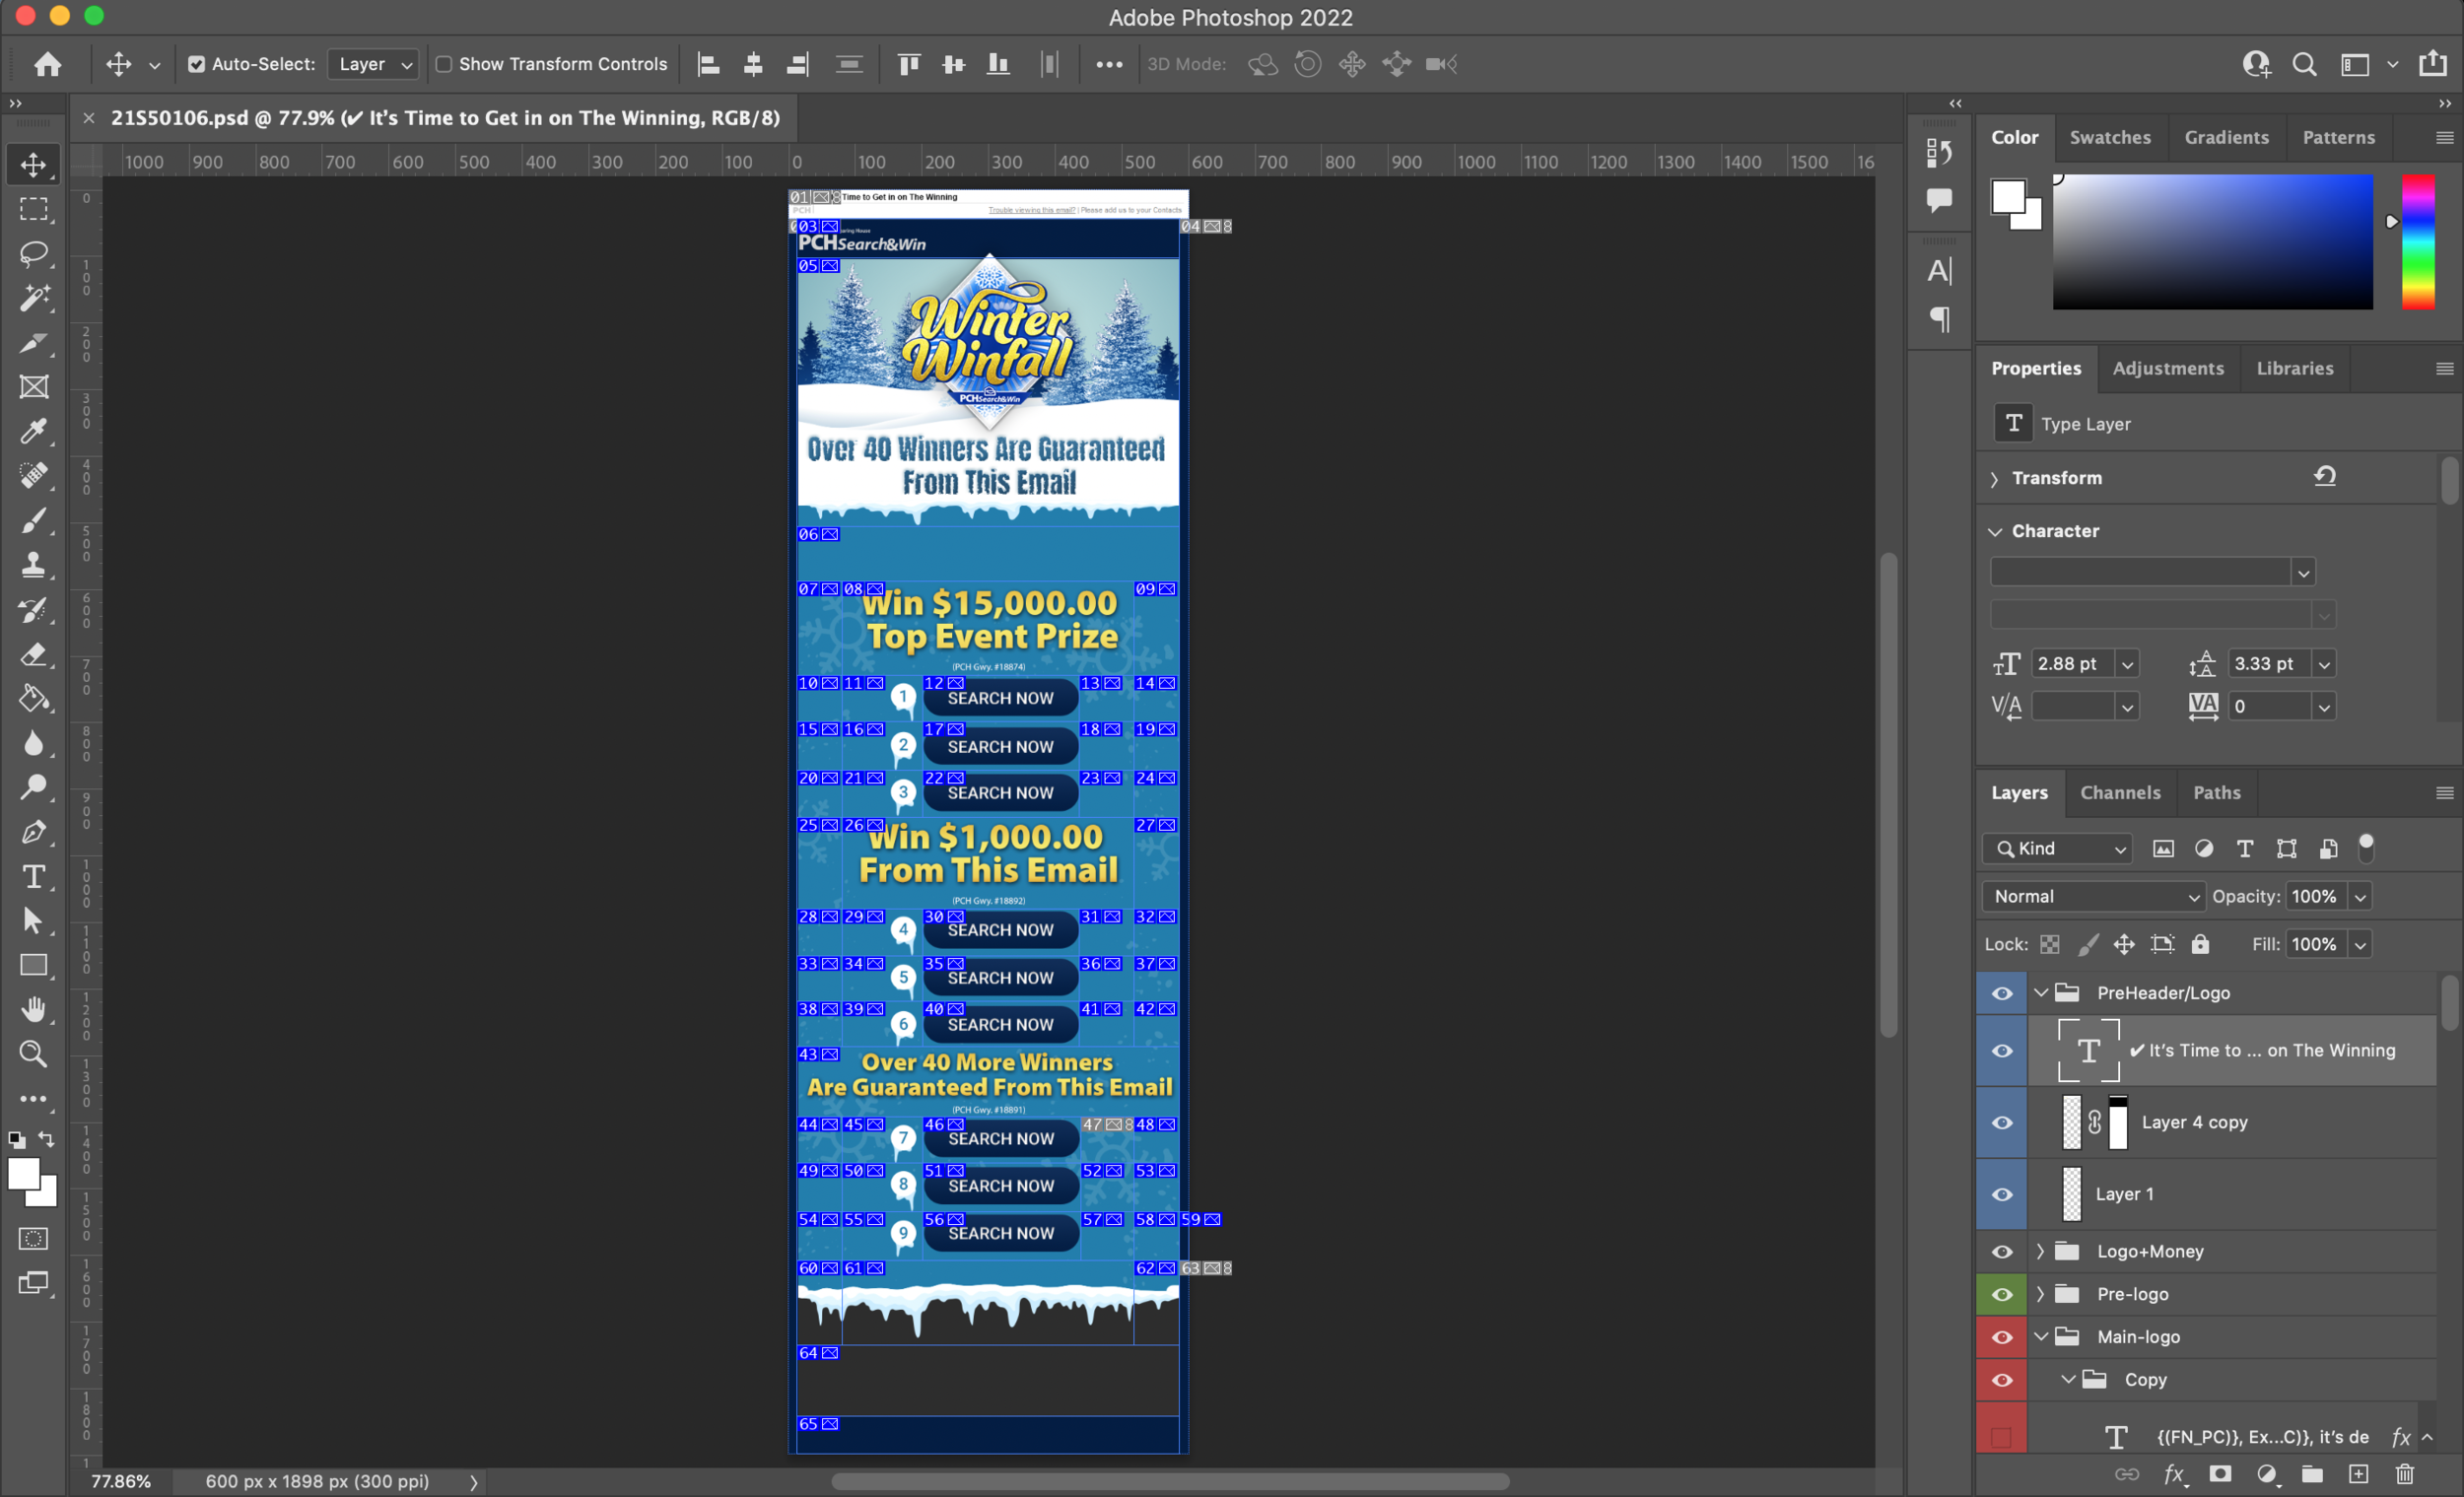2464x1497 pixels.
Task: Switch to the Swatches tab
Action: [2110, 138]
